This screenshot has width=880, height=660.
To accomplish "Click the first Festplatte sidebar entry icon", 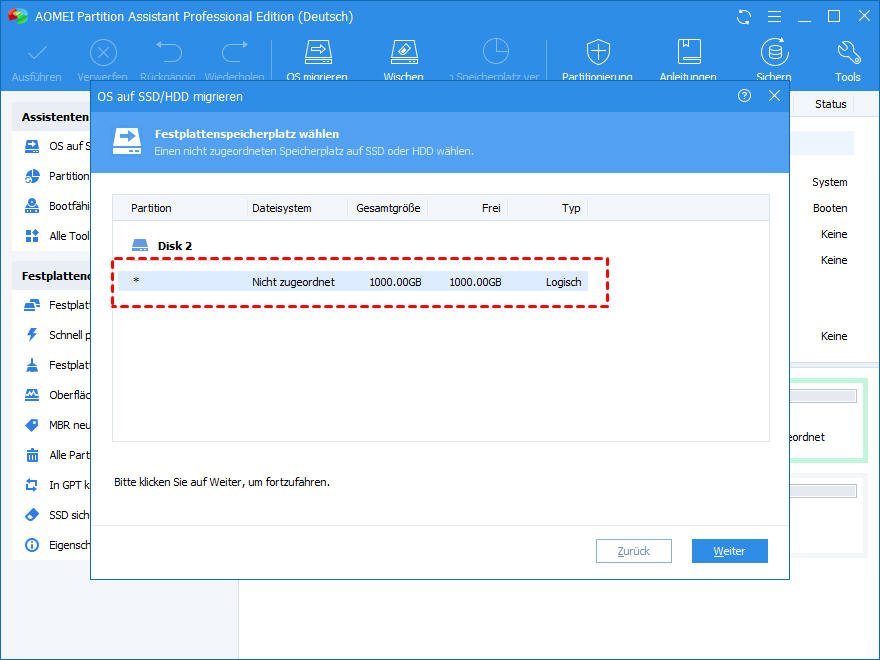I will 32,305.
